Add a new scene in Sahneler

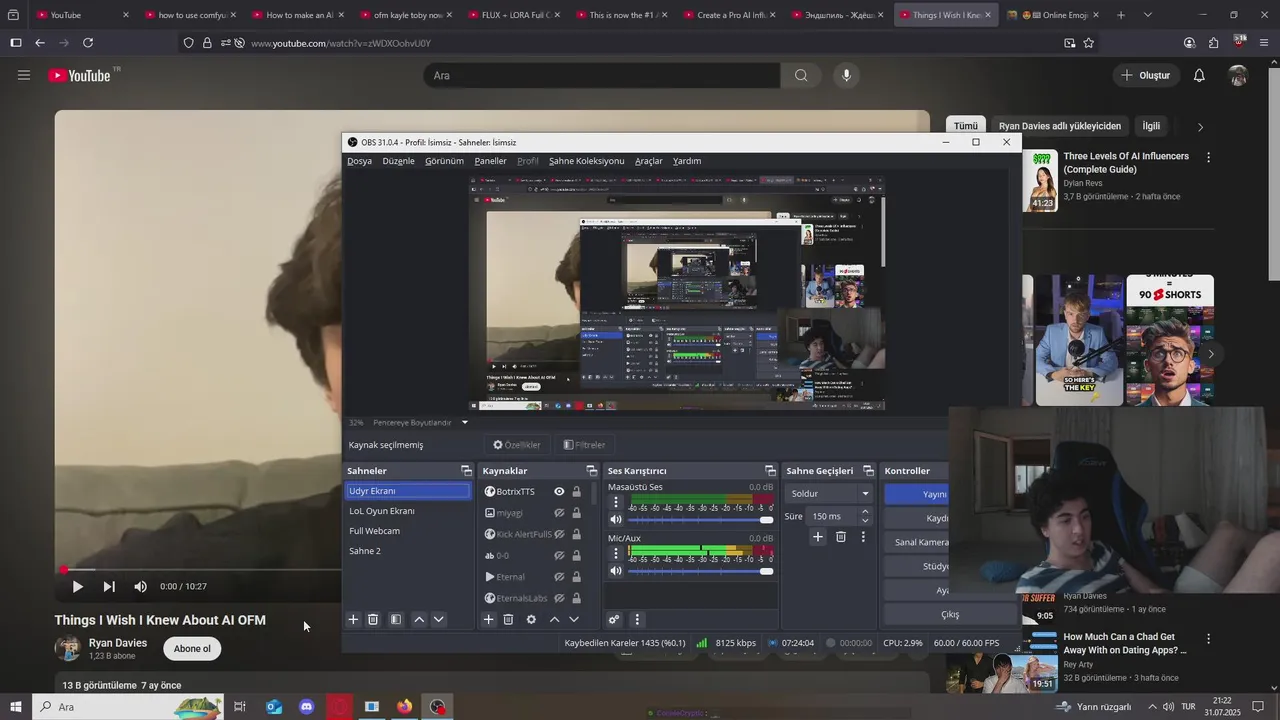pos(353,620)
